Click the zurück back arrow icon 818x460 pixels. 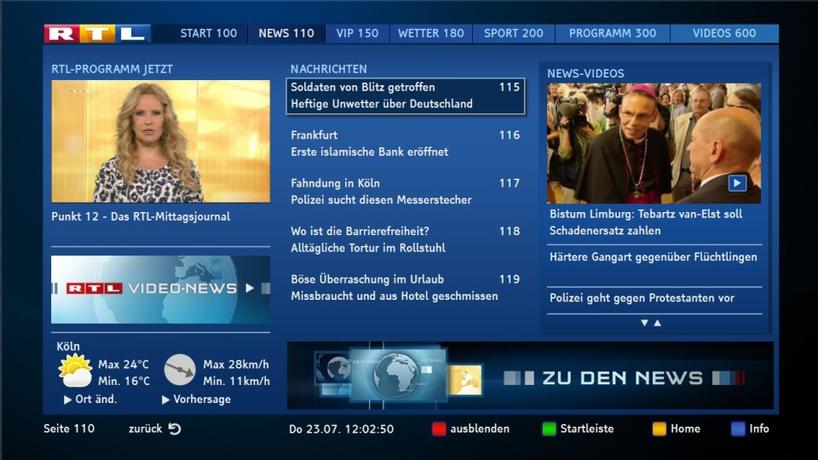pos(175,429)
